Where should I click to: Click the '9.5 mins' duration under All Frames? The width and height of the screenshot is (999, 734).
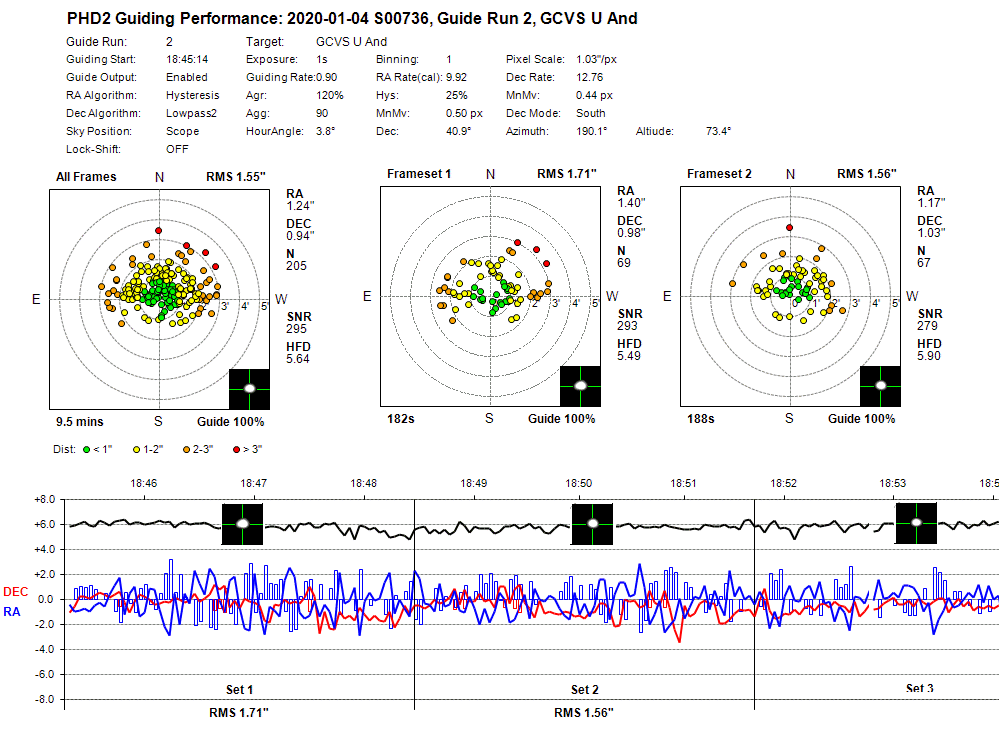pyautogui.click(x=80, y=421)
